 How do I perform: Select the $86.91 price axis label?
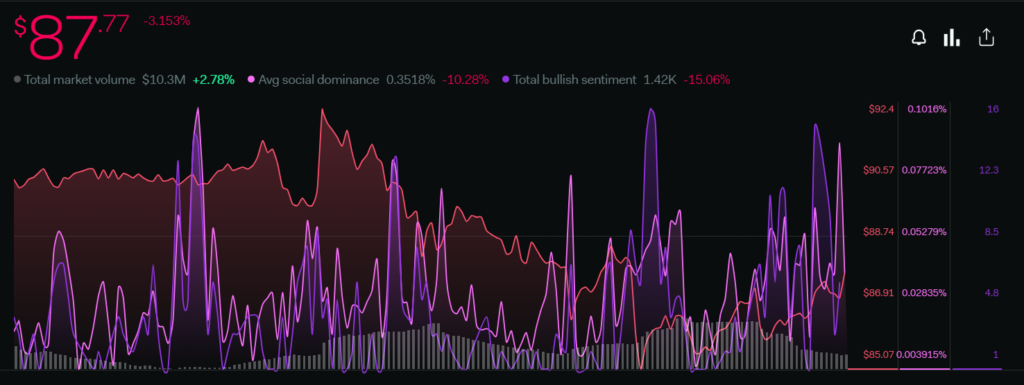(878, 292)
